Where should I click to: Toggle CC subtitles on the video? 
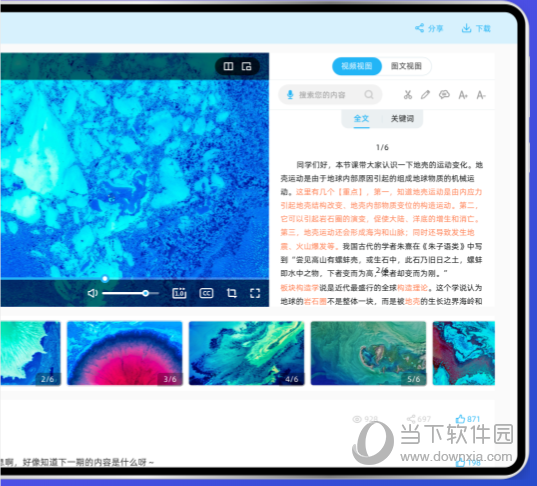206,293
